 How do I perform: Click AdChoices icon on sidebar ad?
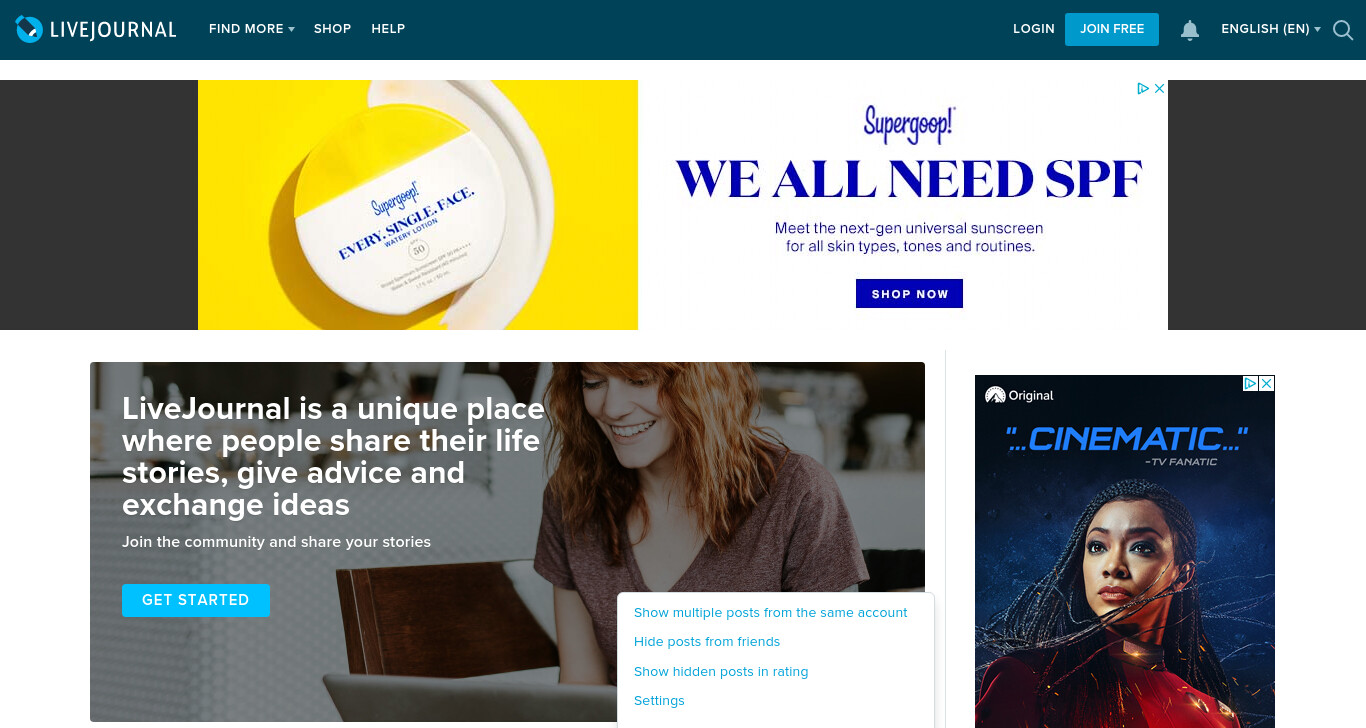(x=1250, y=383)
